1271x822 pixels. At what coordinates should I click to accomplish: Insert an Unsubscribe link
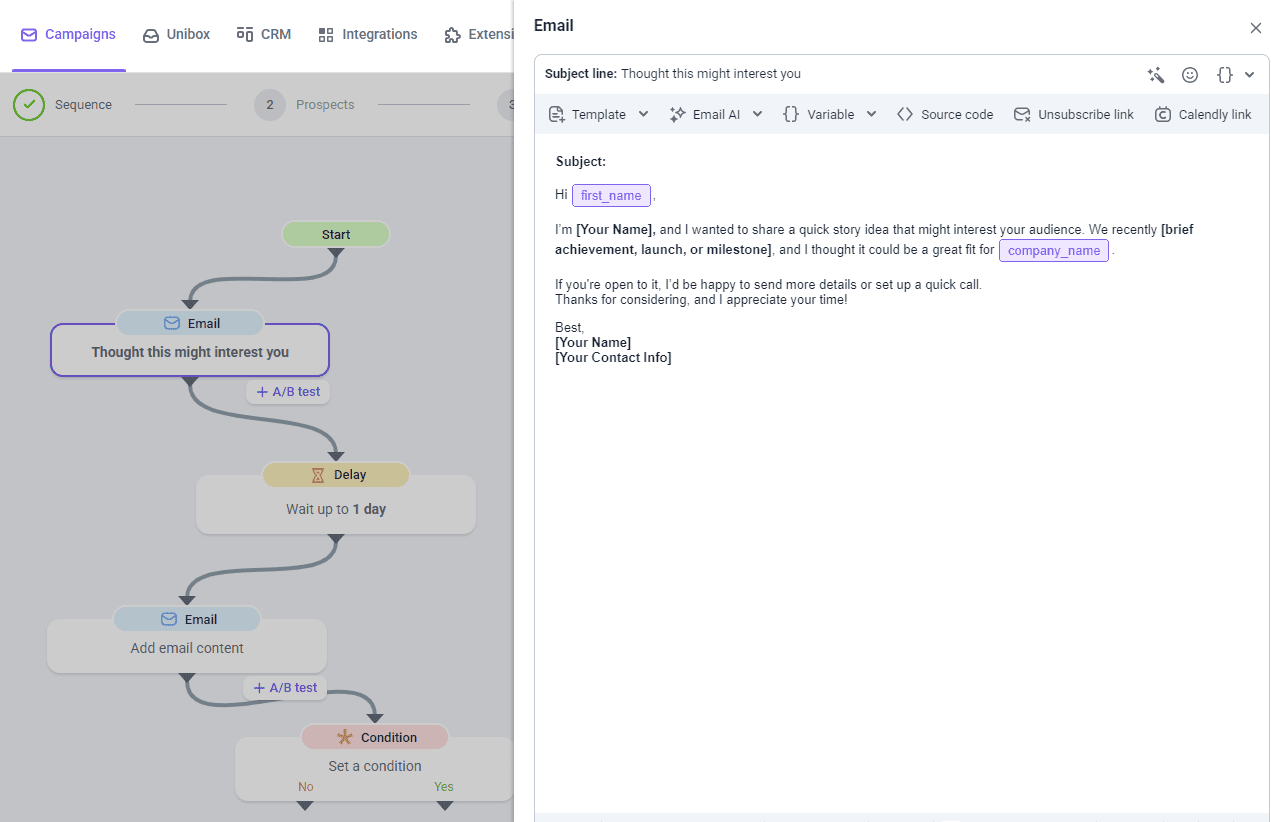[1074, 115]
